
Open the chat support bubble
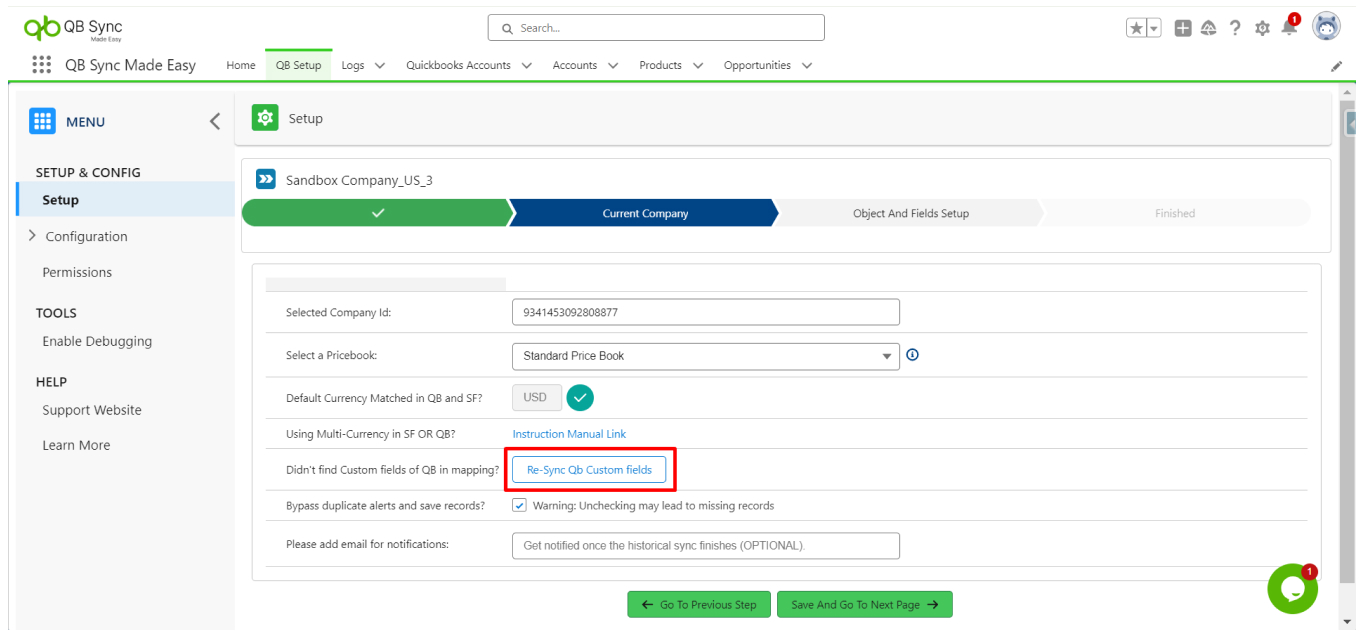[x=1292, y=589]
